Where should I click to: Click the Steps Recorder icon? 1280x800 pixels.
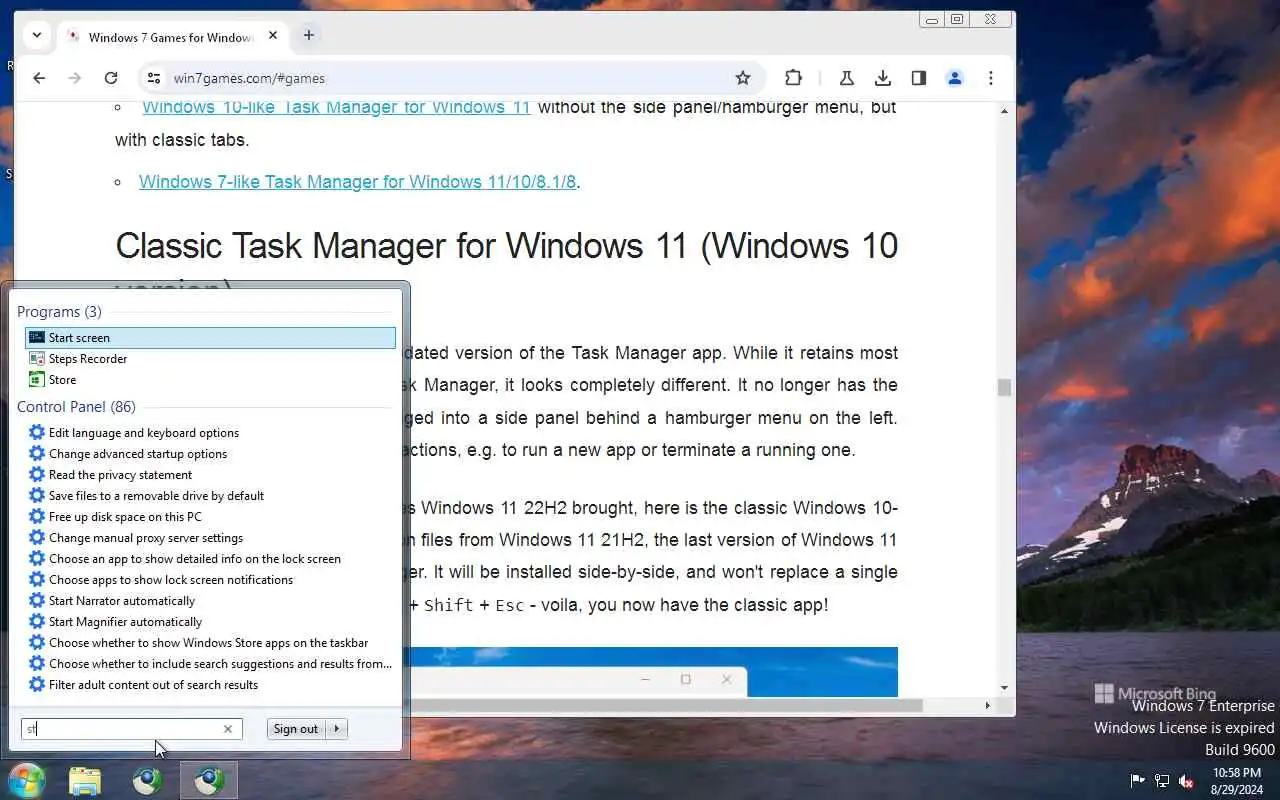[37, 359]
